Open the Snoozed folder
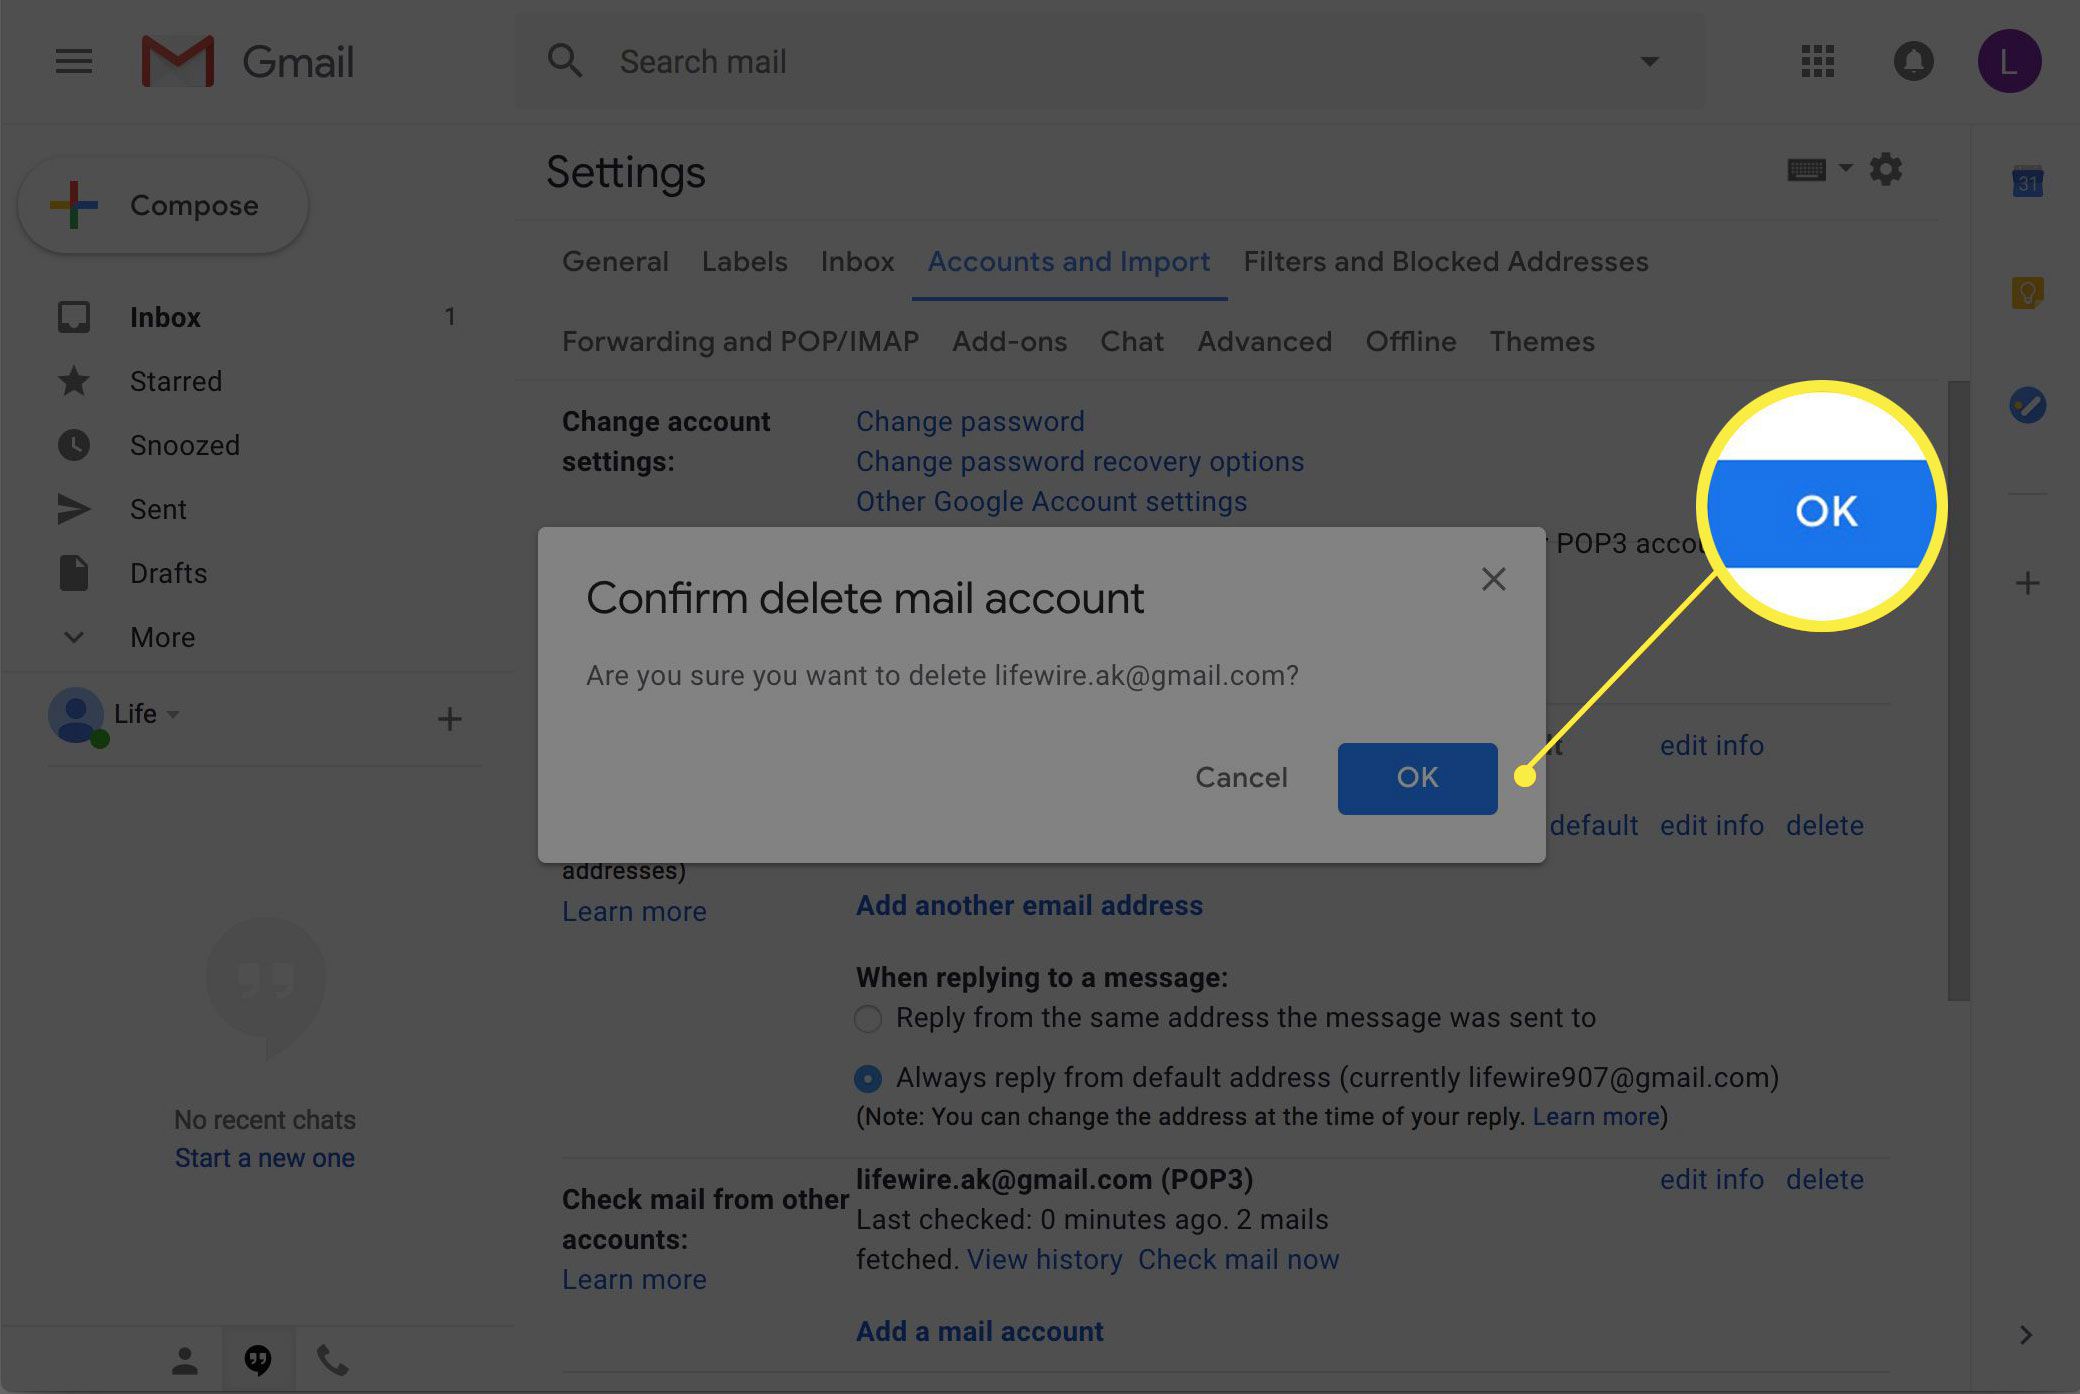The image size is (2080, 1394). tap(185, 445)
